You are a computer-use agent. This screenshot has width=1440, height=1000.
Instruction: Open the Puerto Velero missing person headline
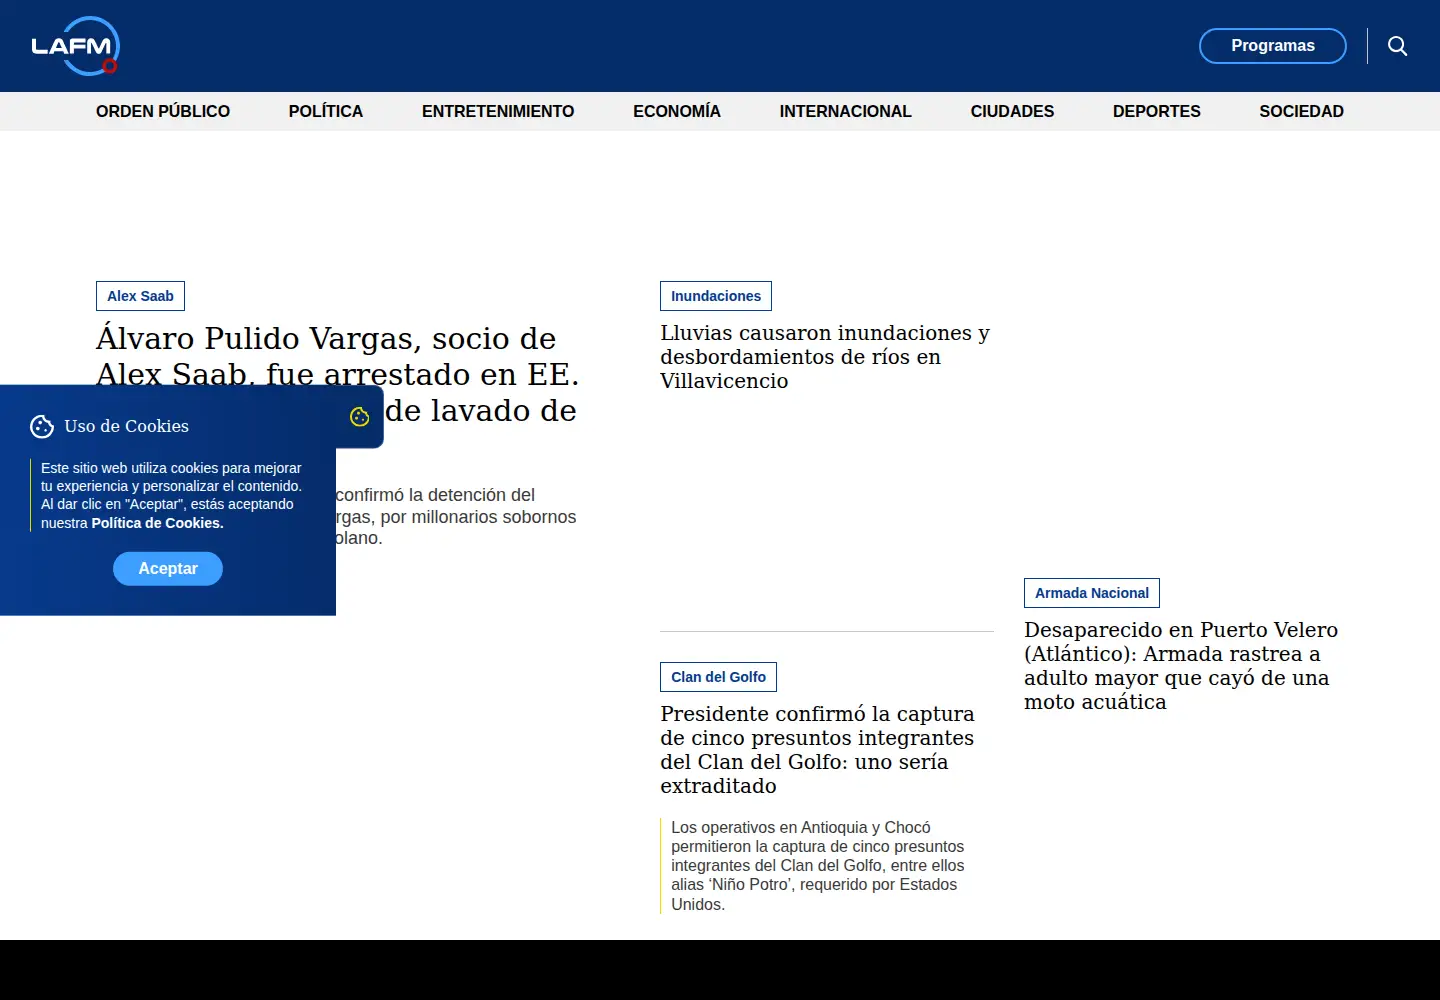click(x=1181, y=666)
